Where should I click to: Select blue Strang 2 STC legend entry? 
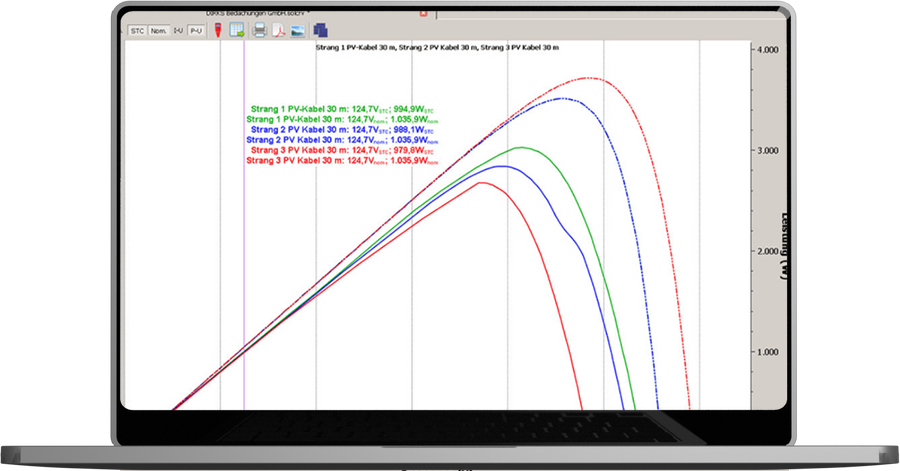pos(342,130)
